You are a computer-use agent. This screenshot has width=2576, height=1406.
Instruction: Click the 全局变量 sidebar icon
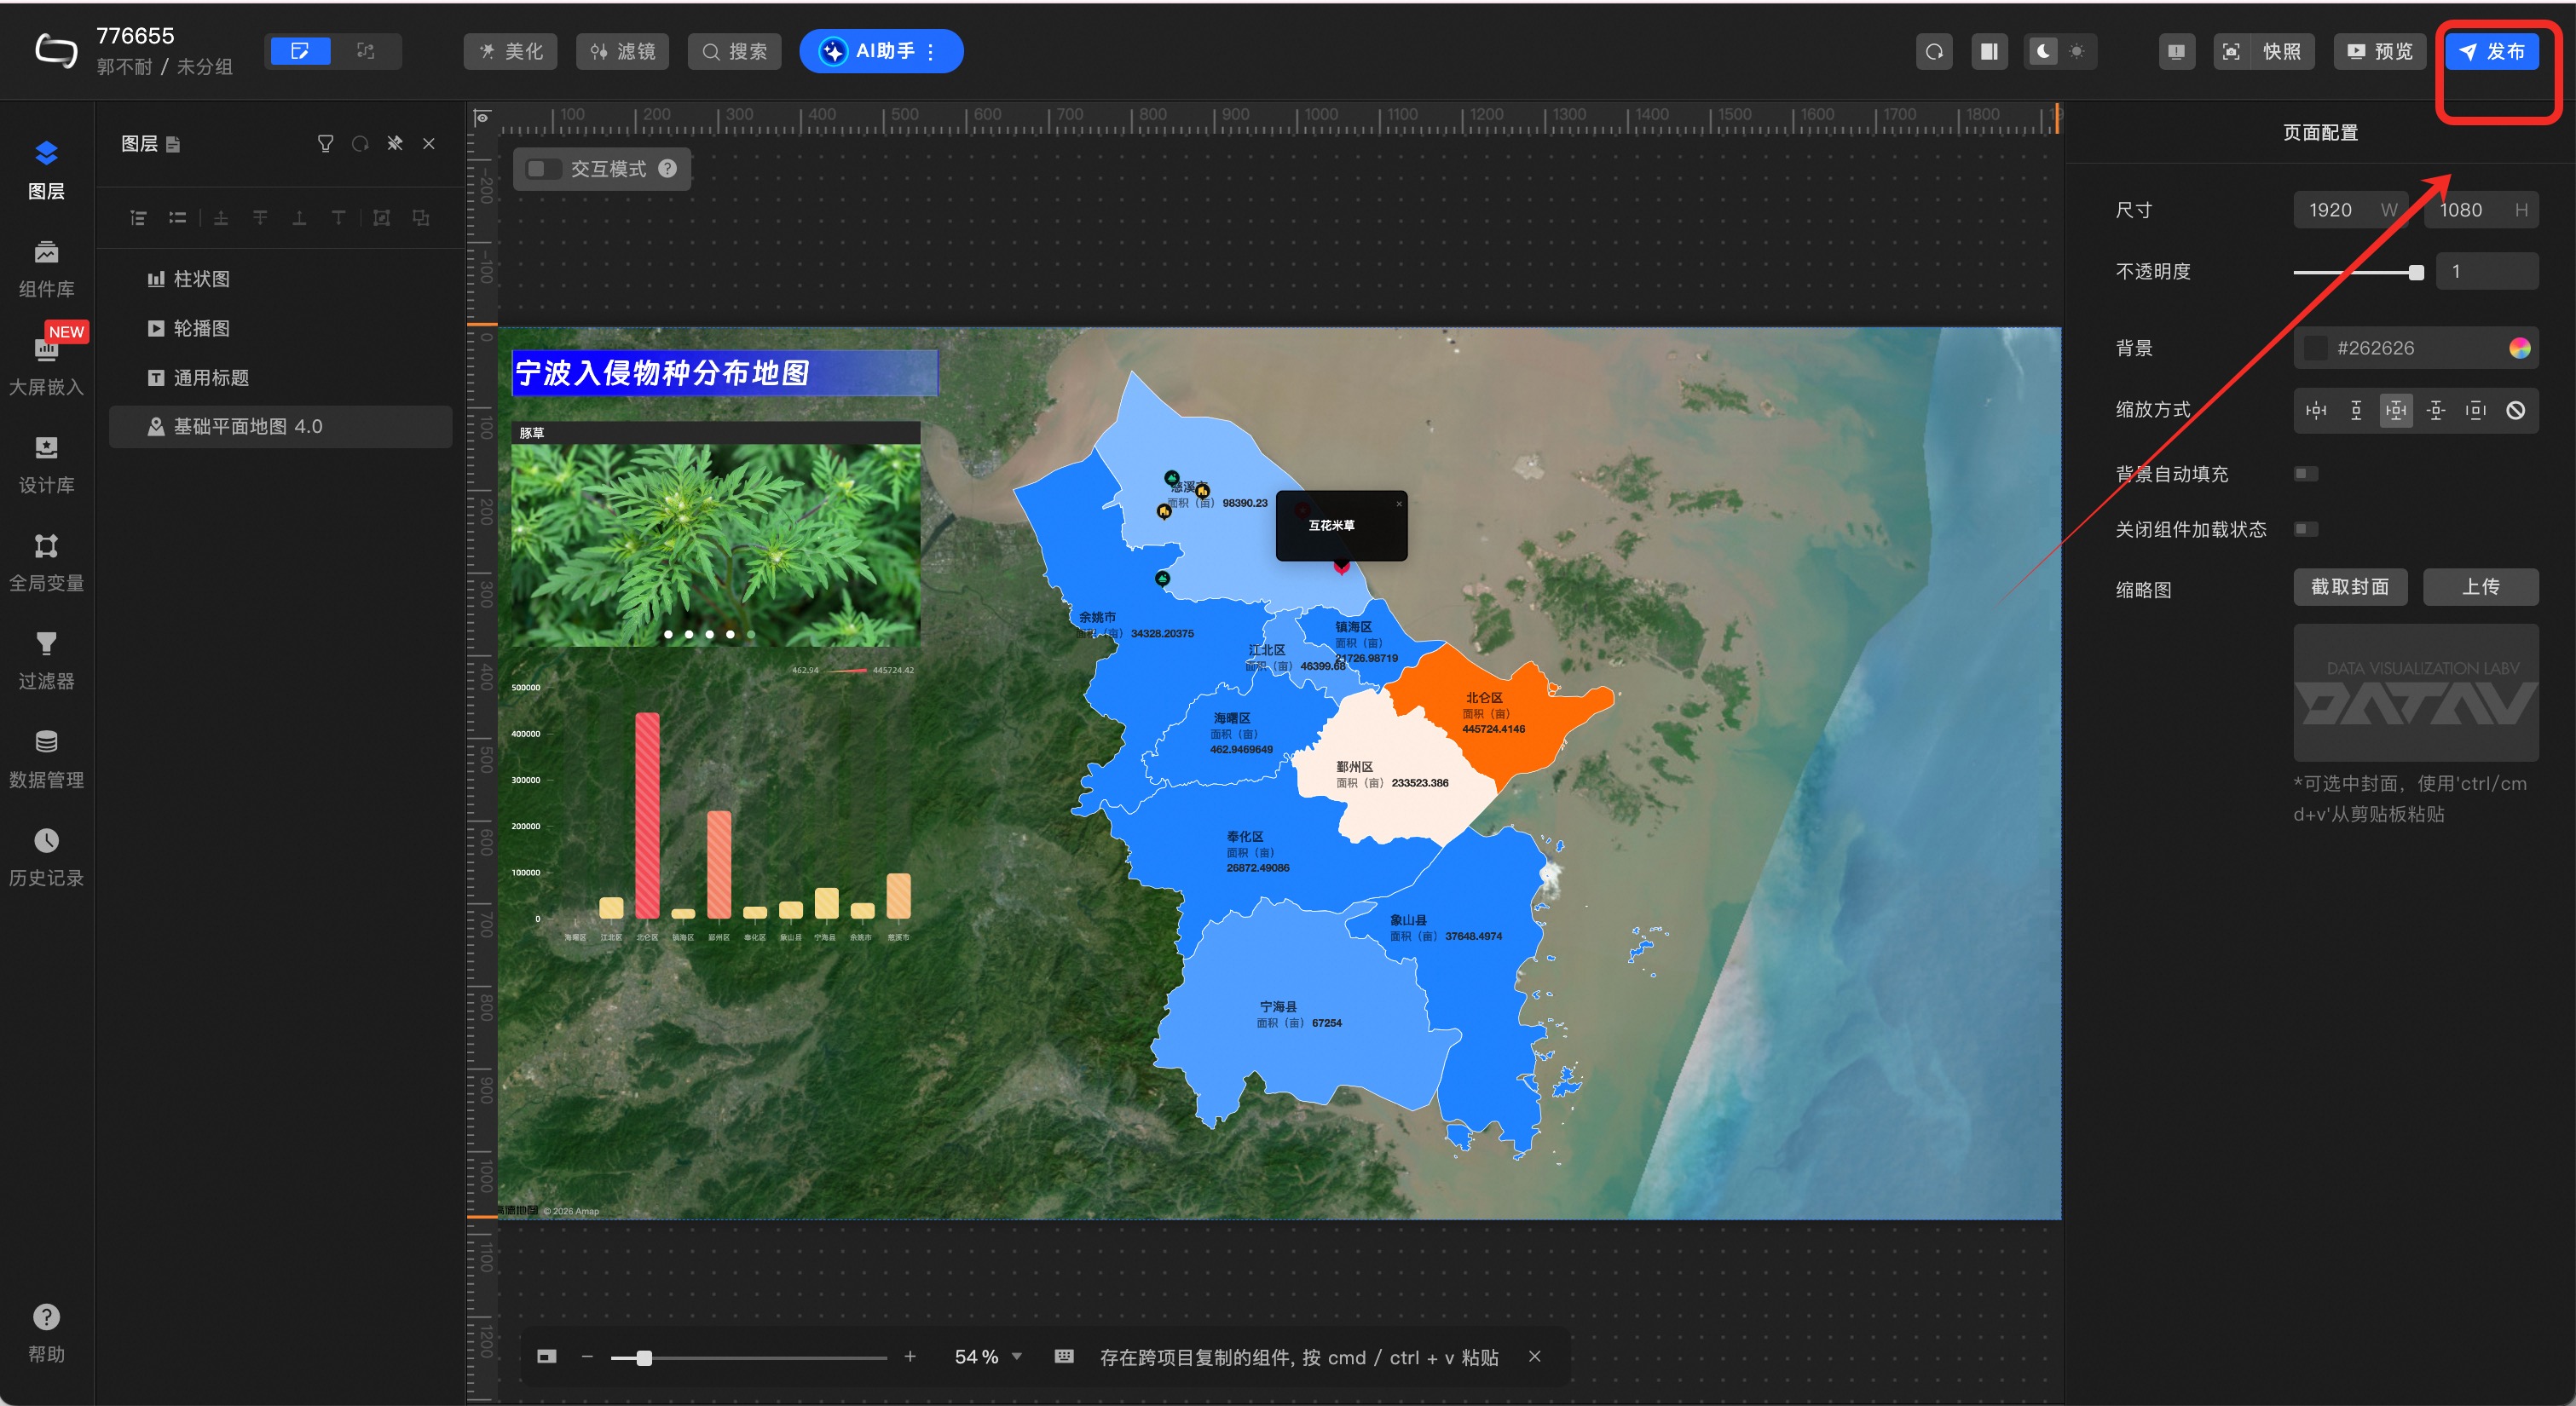pos(46,562)
